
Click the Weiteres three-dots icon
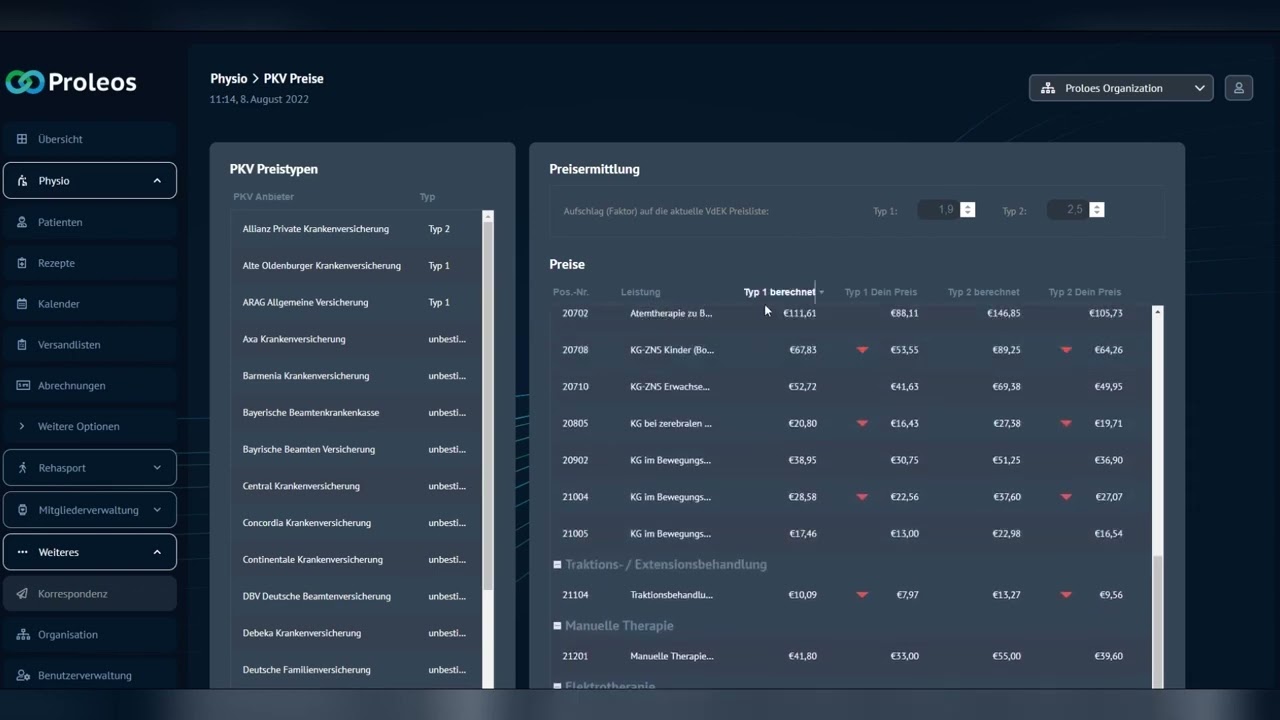click(22, 552)
